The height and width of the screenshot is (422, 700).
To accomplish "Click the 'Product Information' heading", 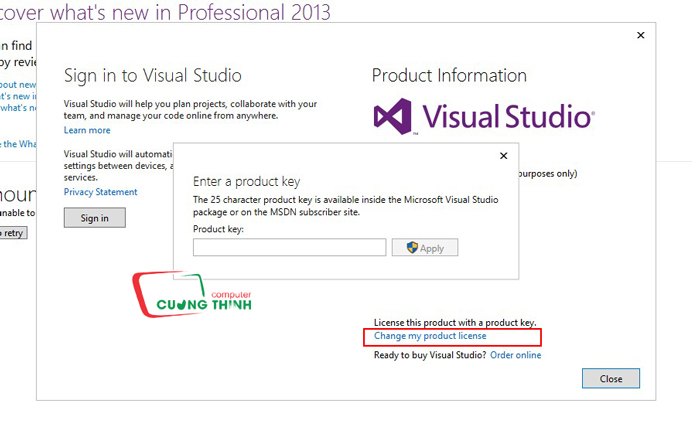I will 449,75.
